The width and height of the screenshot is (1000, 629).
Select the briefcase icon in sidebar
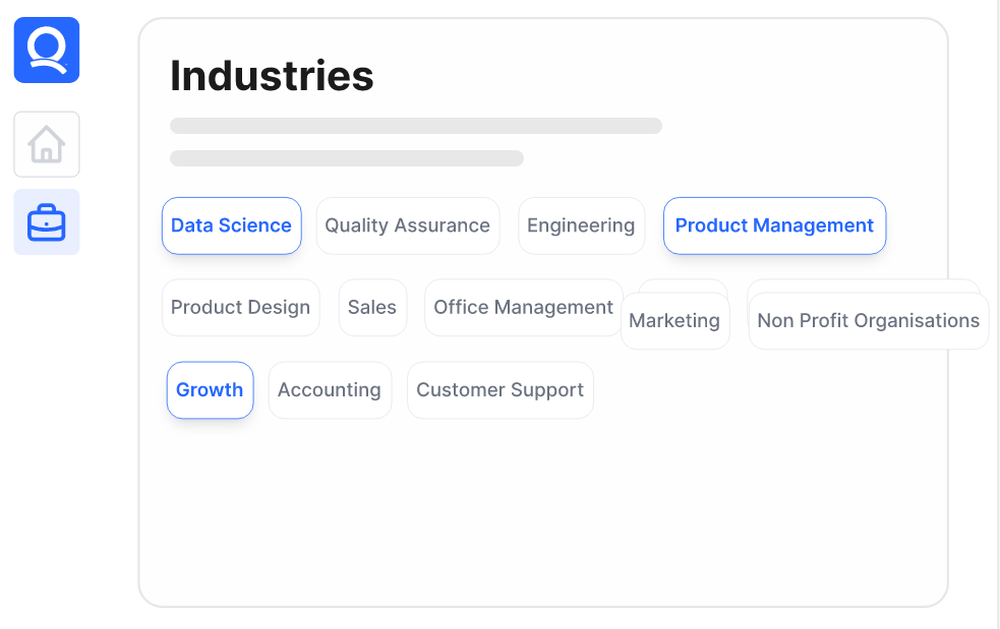click(46, 222)
